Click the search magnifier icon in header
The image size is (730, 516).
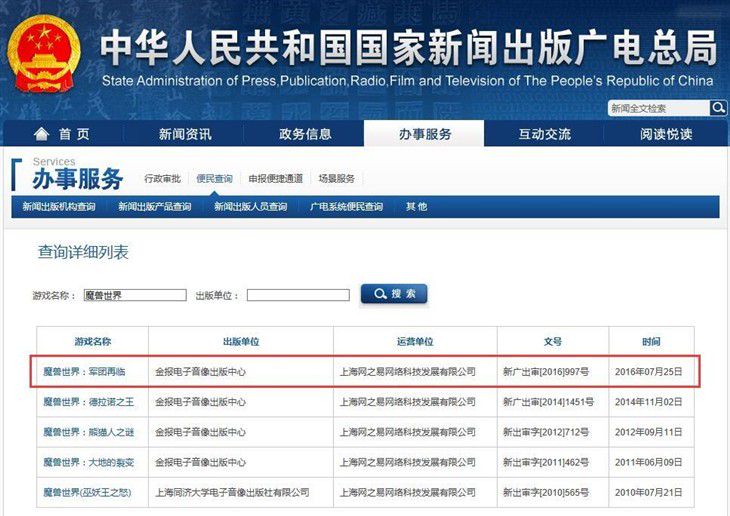(x=718, y=108)
